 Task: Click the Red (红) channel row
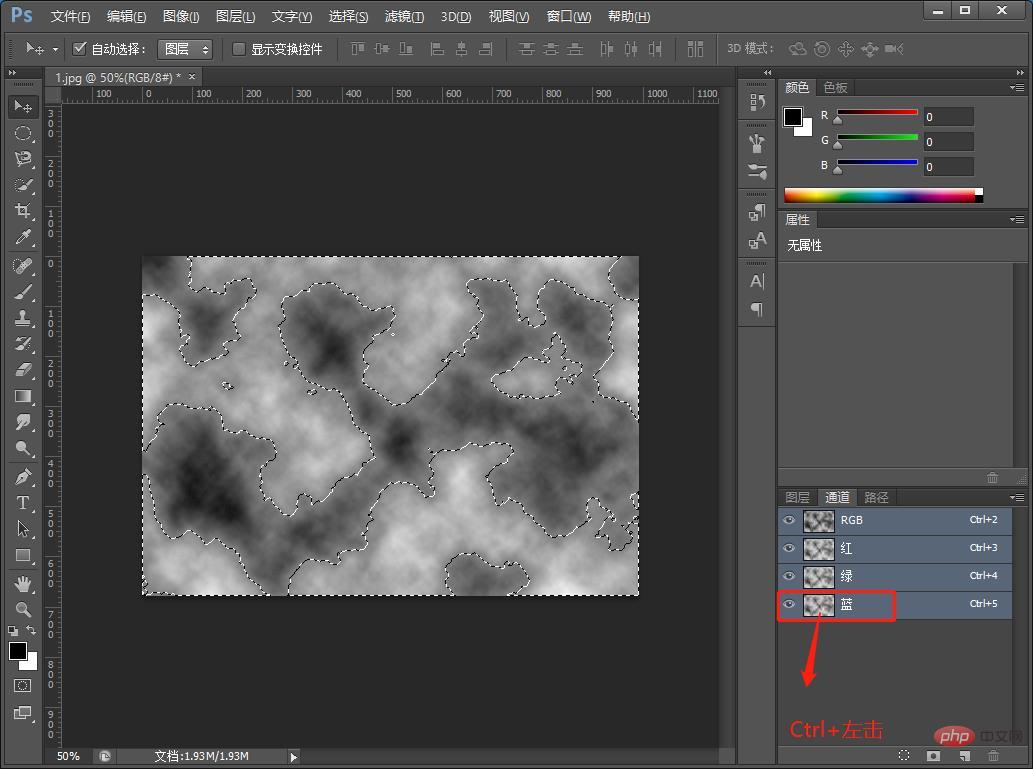pyautogui.click(x=895, y=548)
